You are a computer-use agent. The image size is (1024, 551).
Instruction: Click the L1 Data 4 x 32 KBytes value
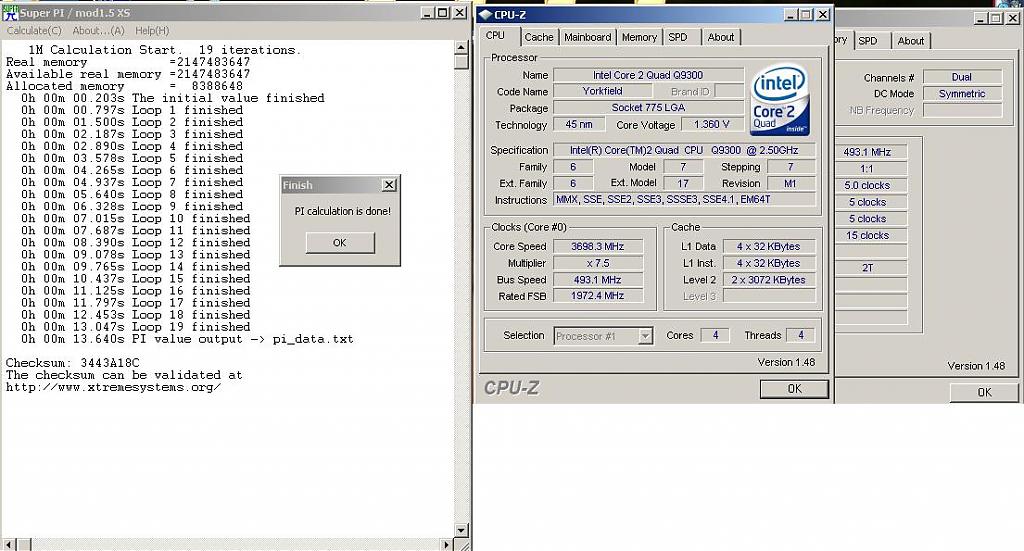pos(769,246)
